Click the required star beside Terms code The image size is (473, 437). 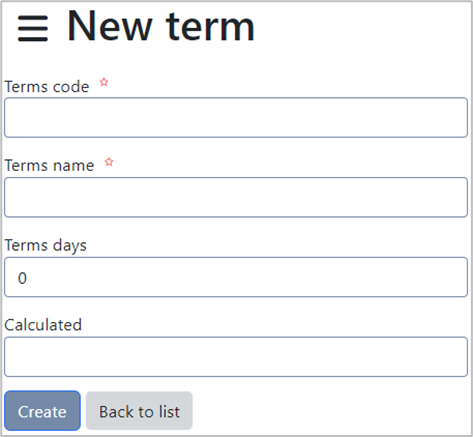pos(104,82)
